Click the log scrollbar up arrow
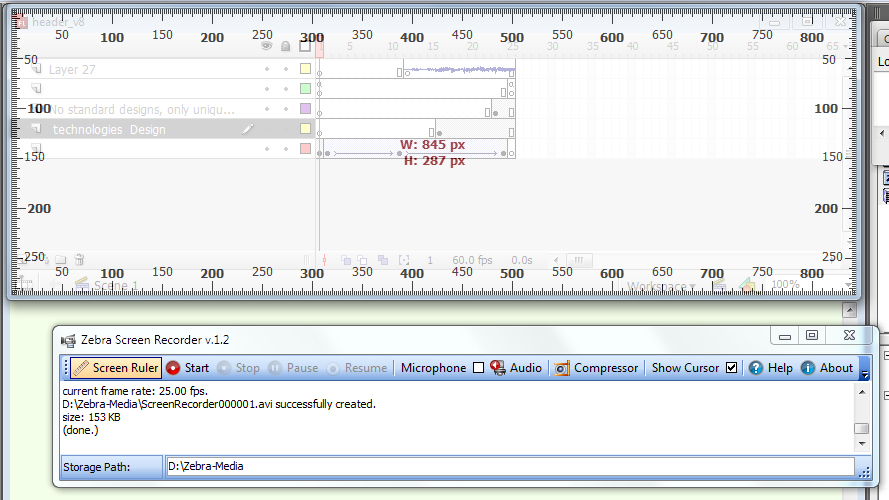Screen dimensions: 889x500 click(862, 392)
